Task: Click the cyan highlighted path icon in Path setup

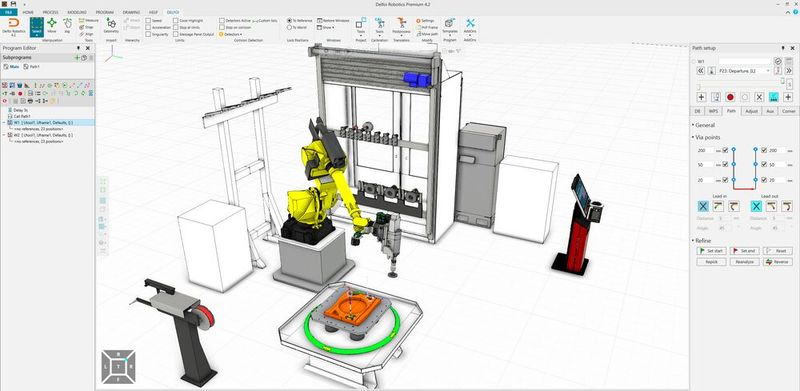Action: (x=773, y=97)
